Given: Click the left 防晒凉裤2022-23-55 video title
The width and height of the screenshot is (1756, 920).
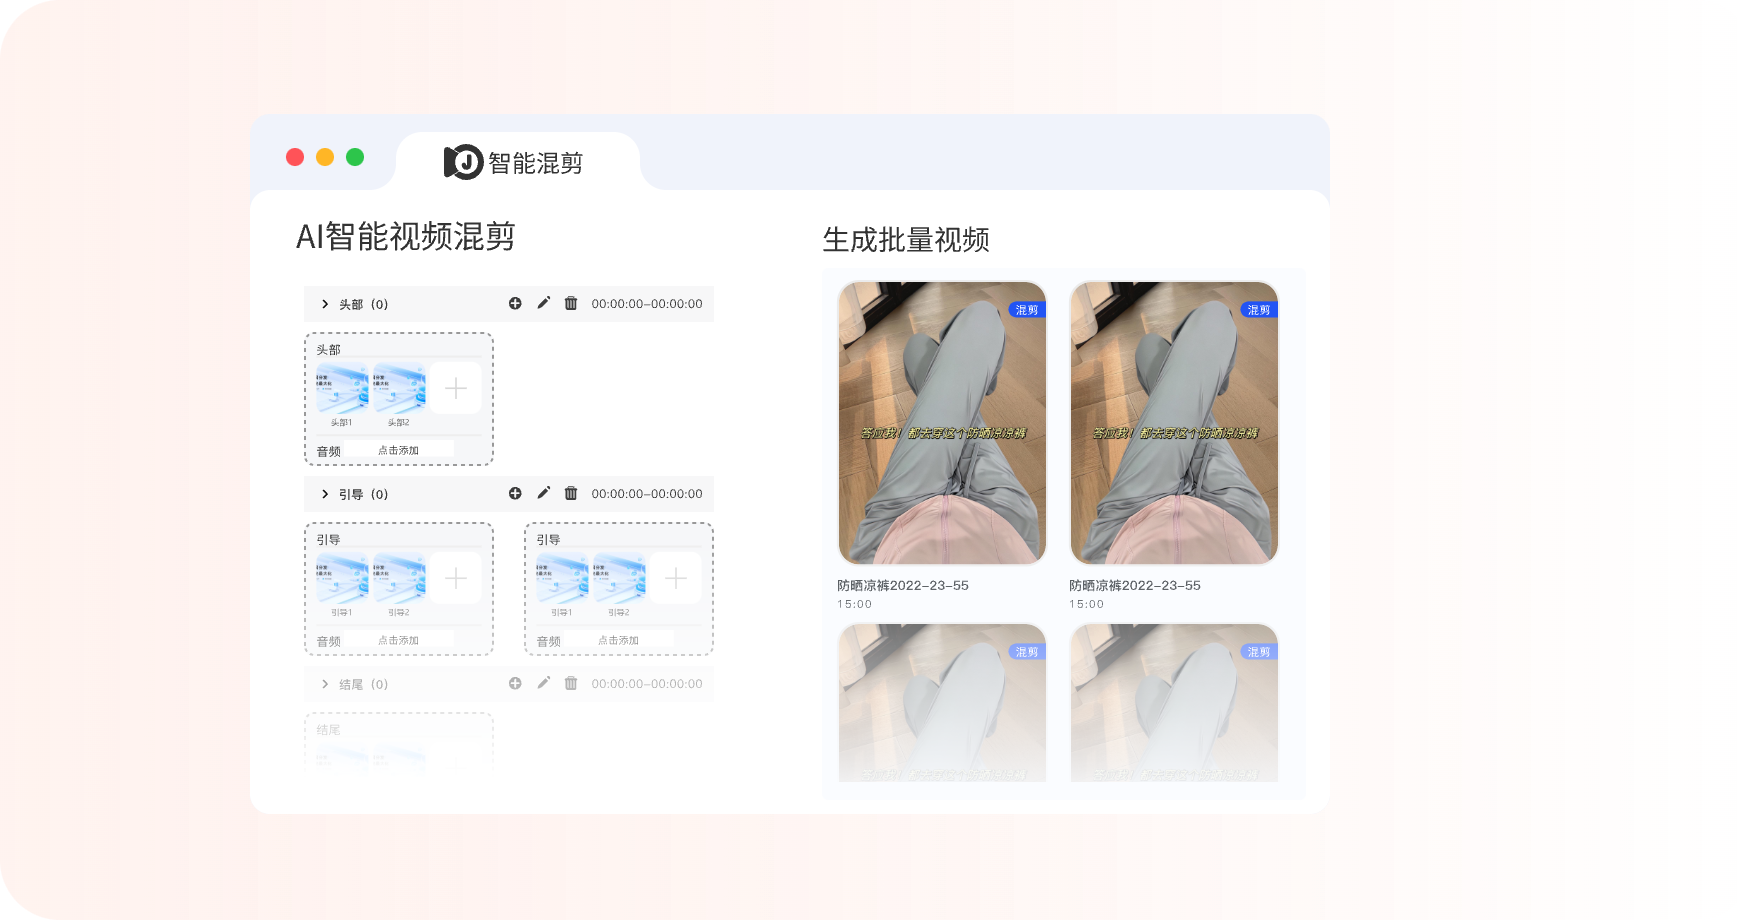Looking at the screenshot, I should [903, 586].
